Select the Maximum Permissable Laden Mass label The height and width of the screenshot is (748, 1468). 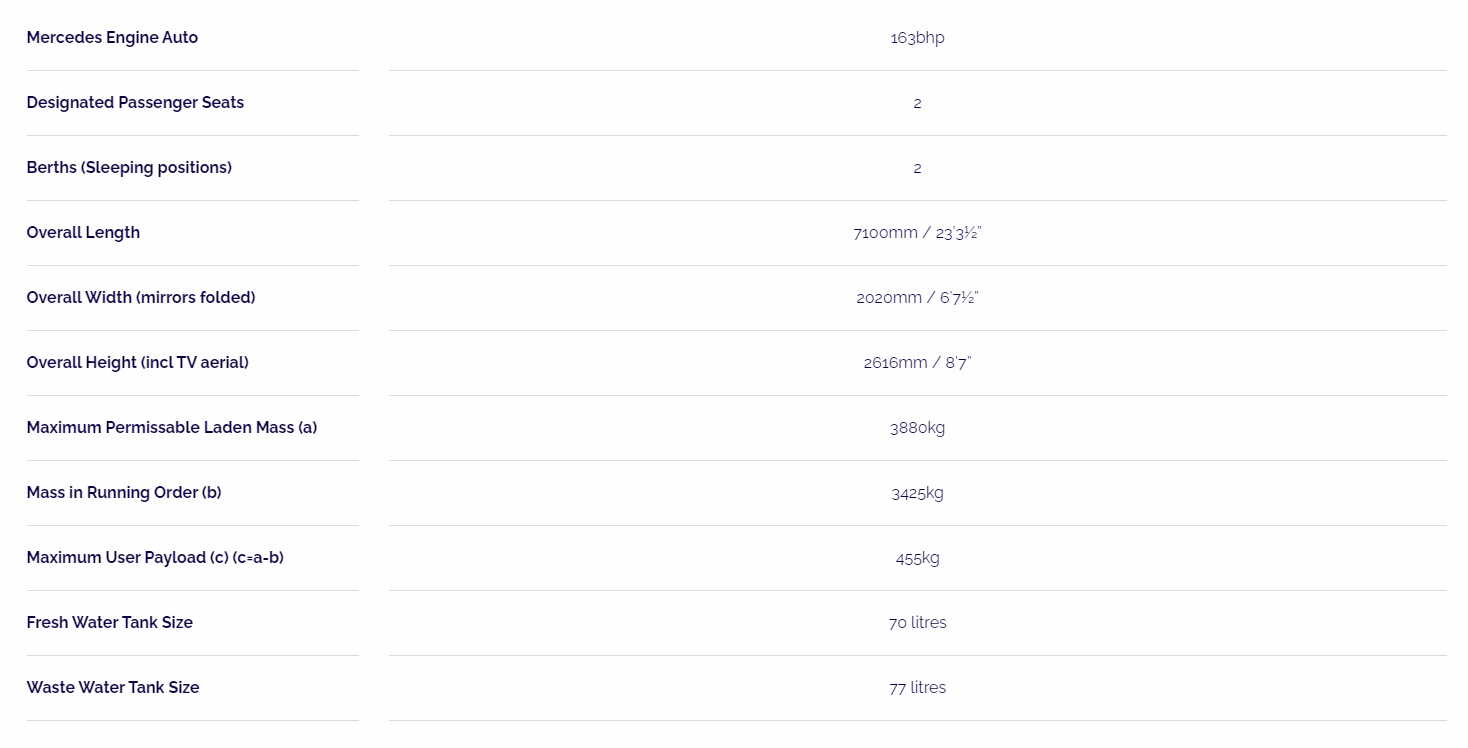point(172,428)
